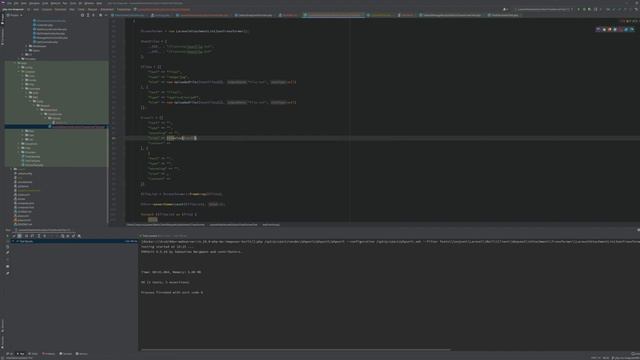Open the Services tool window tab

coord(82,354)
